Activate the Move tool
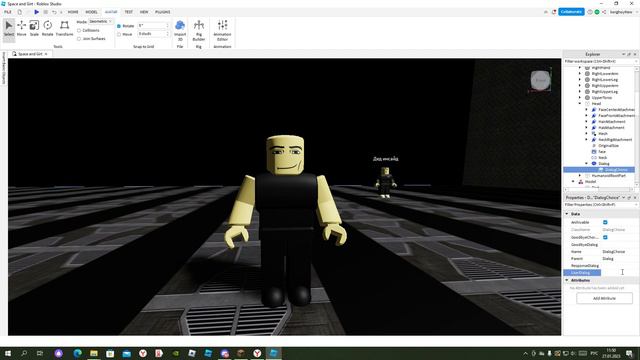The width and height of the screenshot is (640, 360). (x=21, y=29)
